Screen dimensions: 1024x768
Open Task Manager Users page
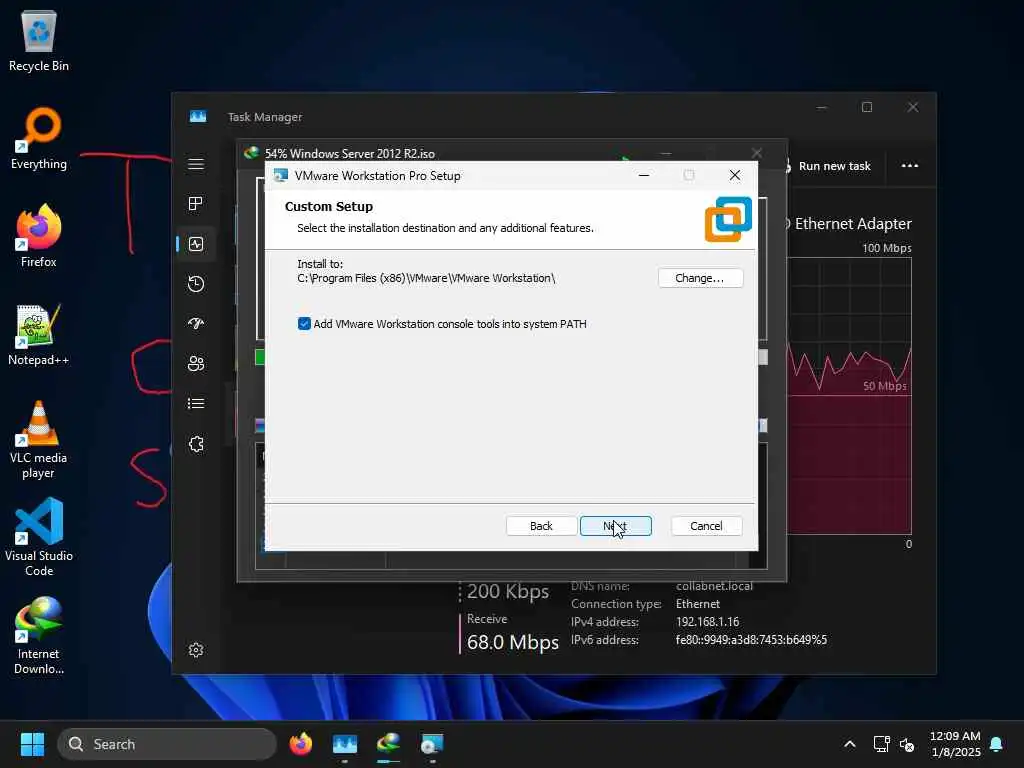point(196,364)
